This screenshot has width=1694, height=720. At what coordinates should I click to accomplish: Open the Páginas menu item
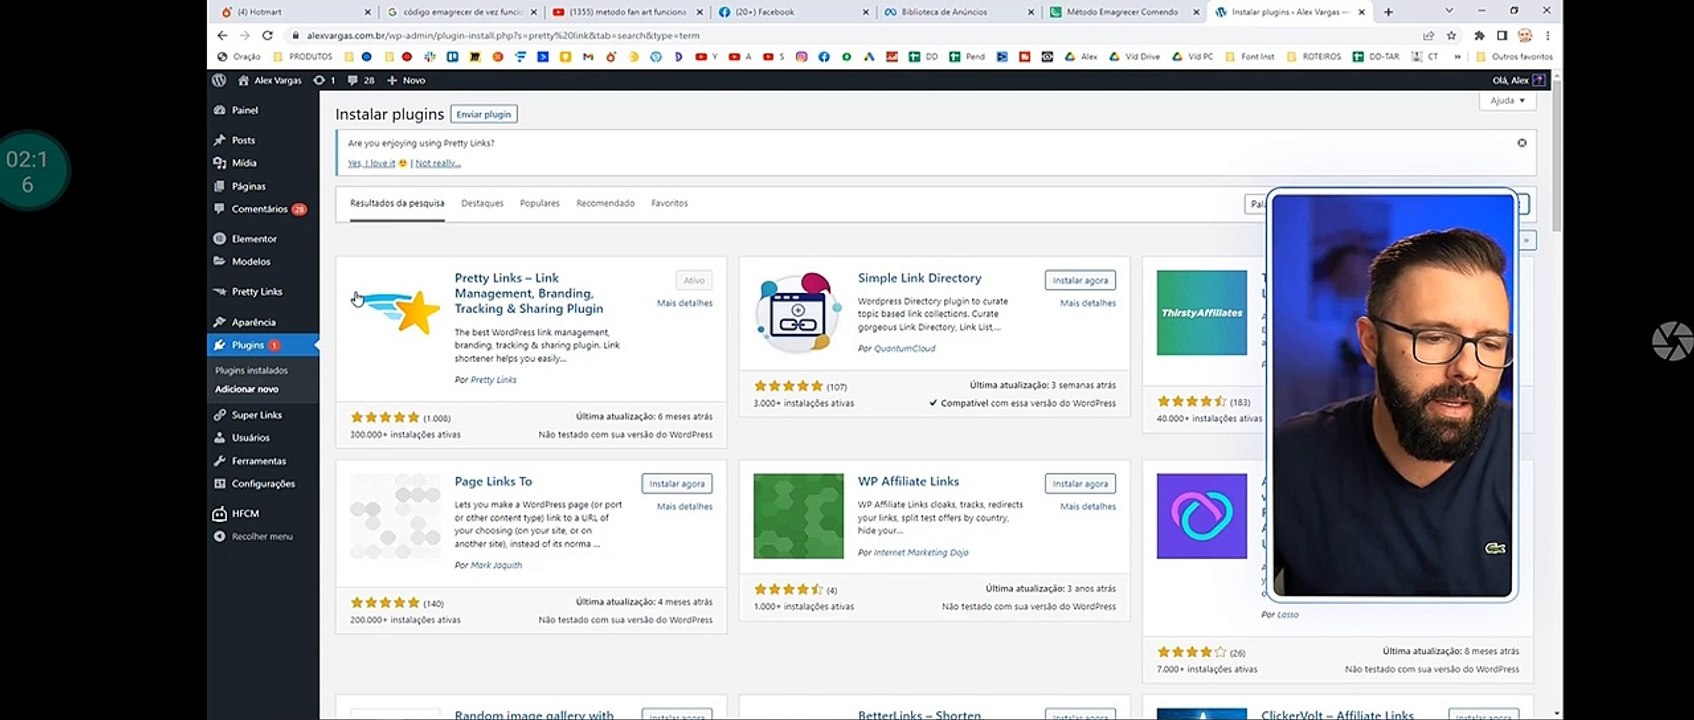point(248,186)
